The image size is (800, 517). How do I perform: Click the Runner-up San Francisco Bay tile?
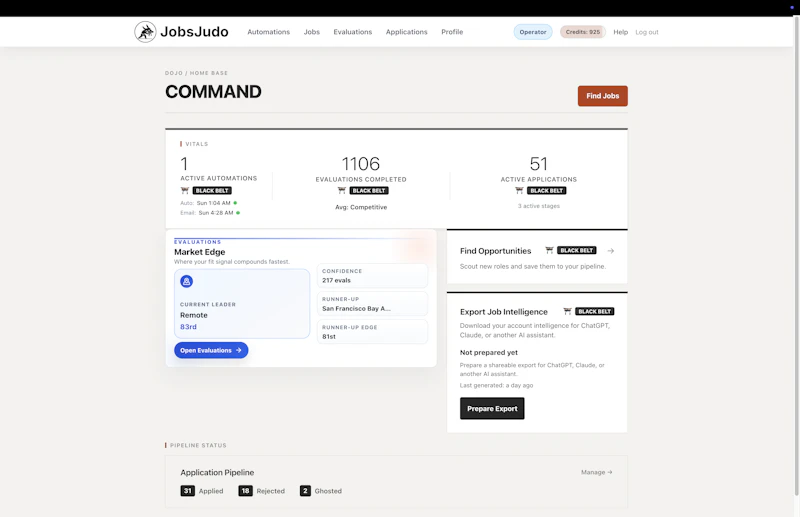coord(372,304)
